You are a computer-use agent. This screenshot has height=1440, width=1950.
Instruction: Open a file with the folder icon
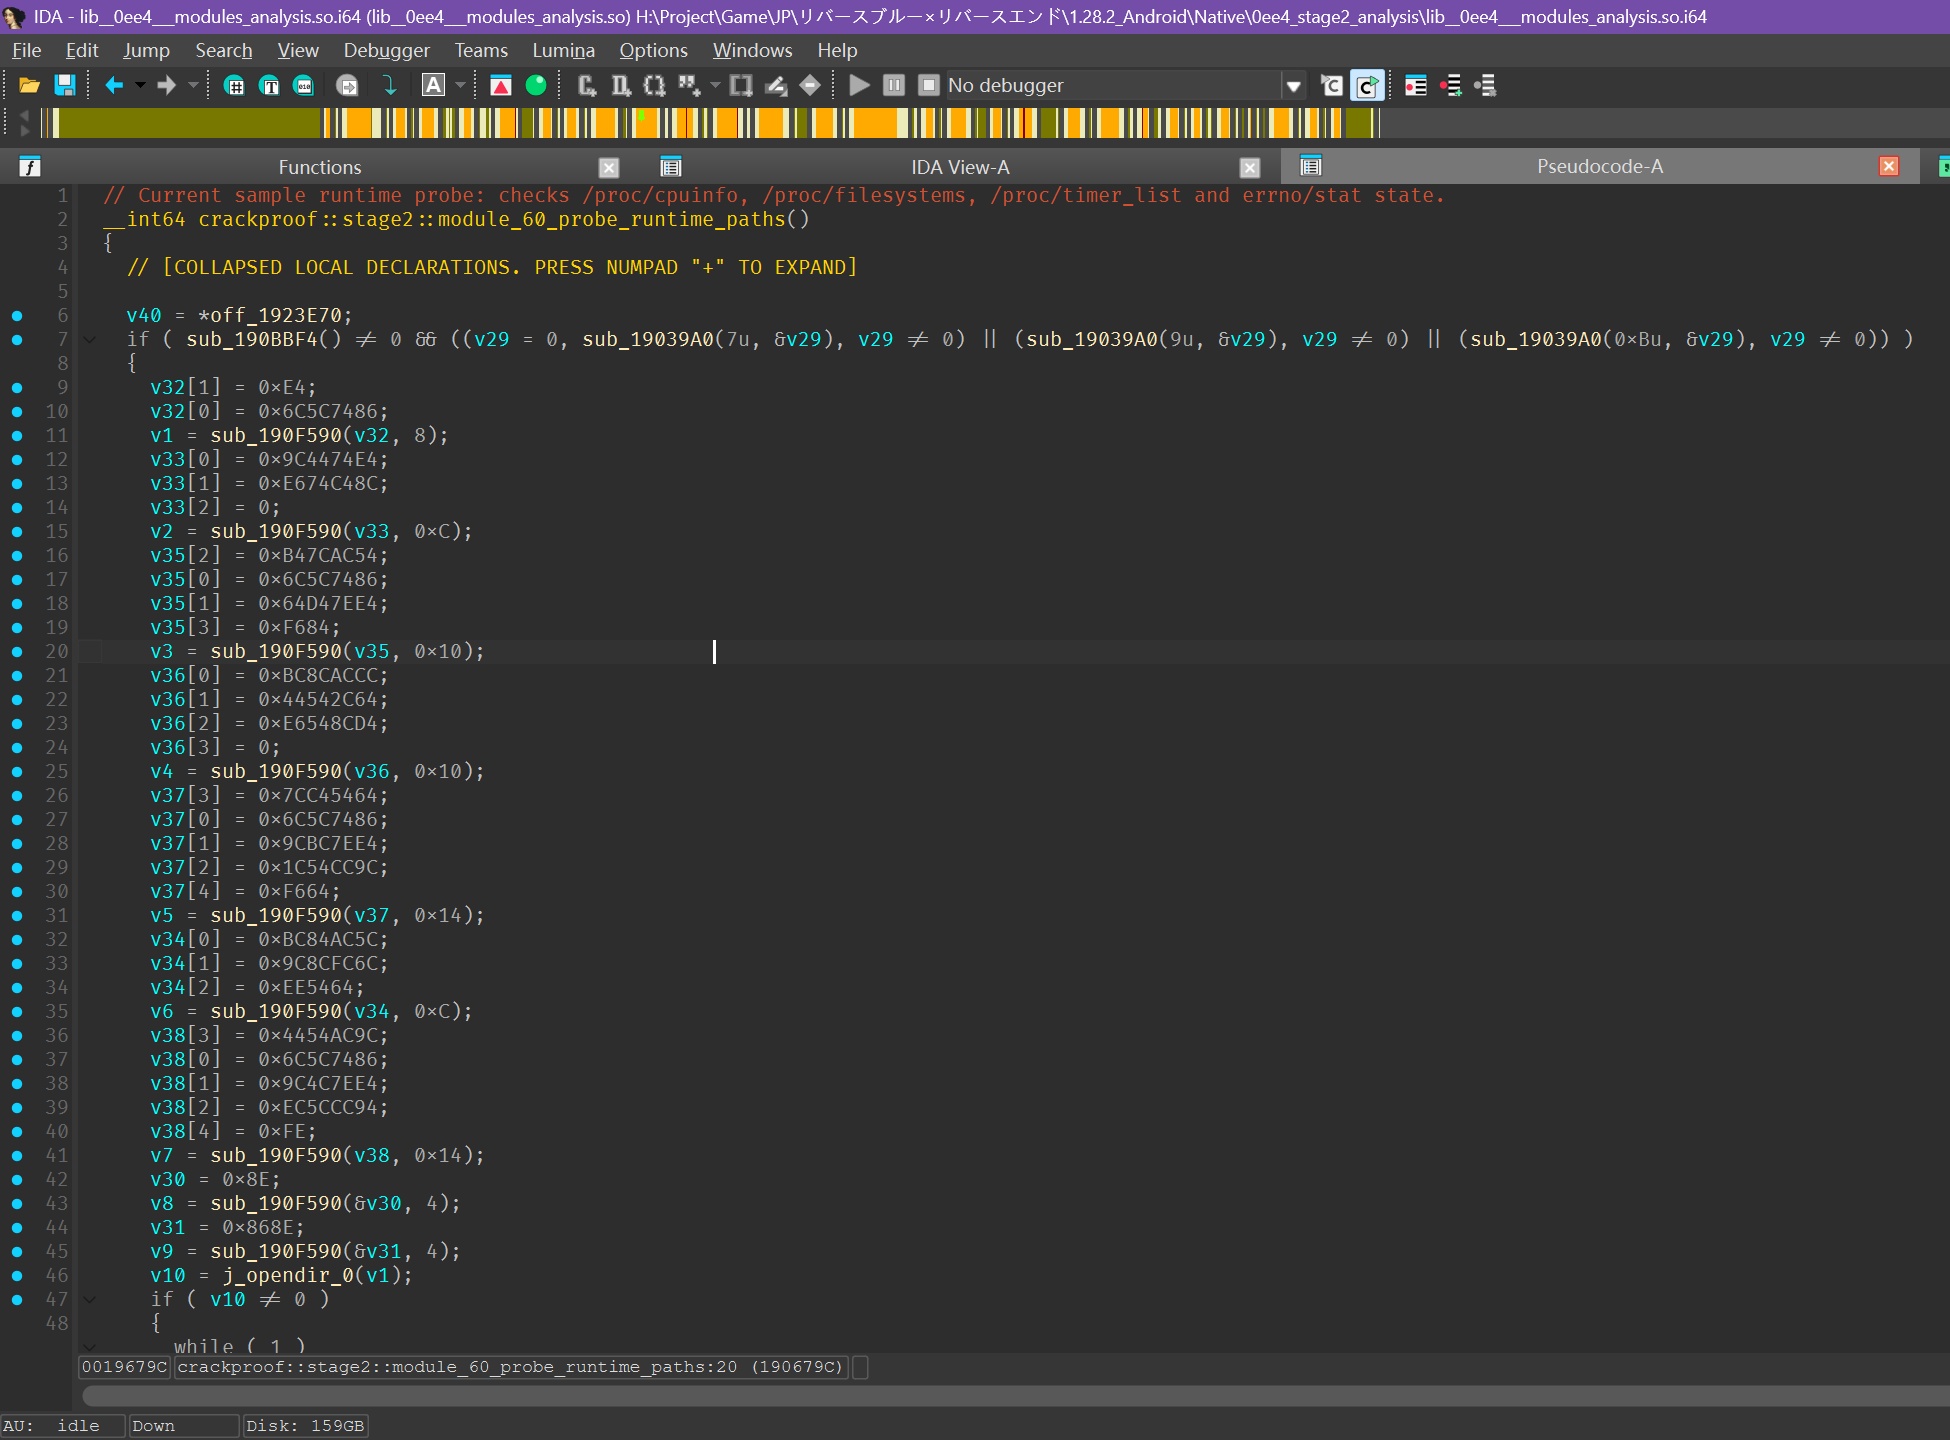29,86
